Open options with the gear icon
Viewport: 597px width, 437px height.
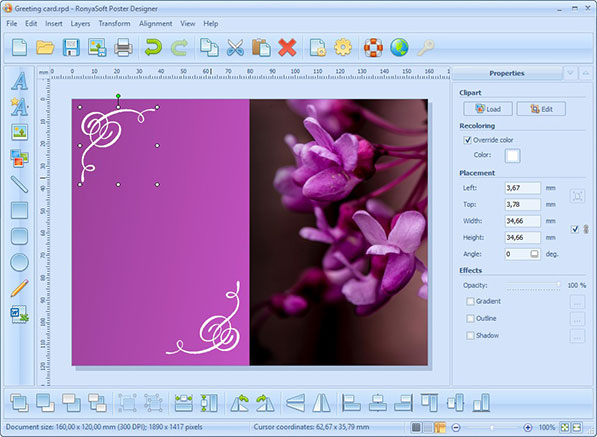343,48
